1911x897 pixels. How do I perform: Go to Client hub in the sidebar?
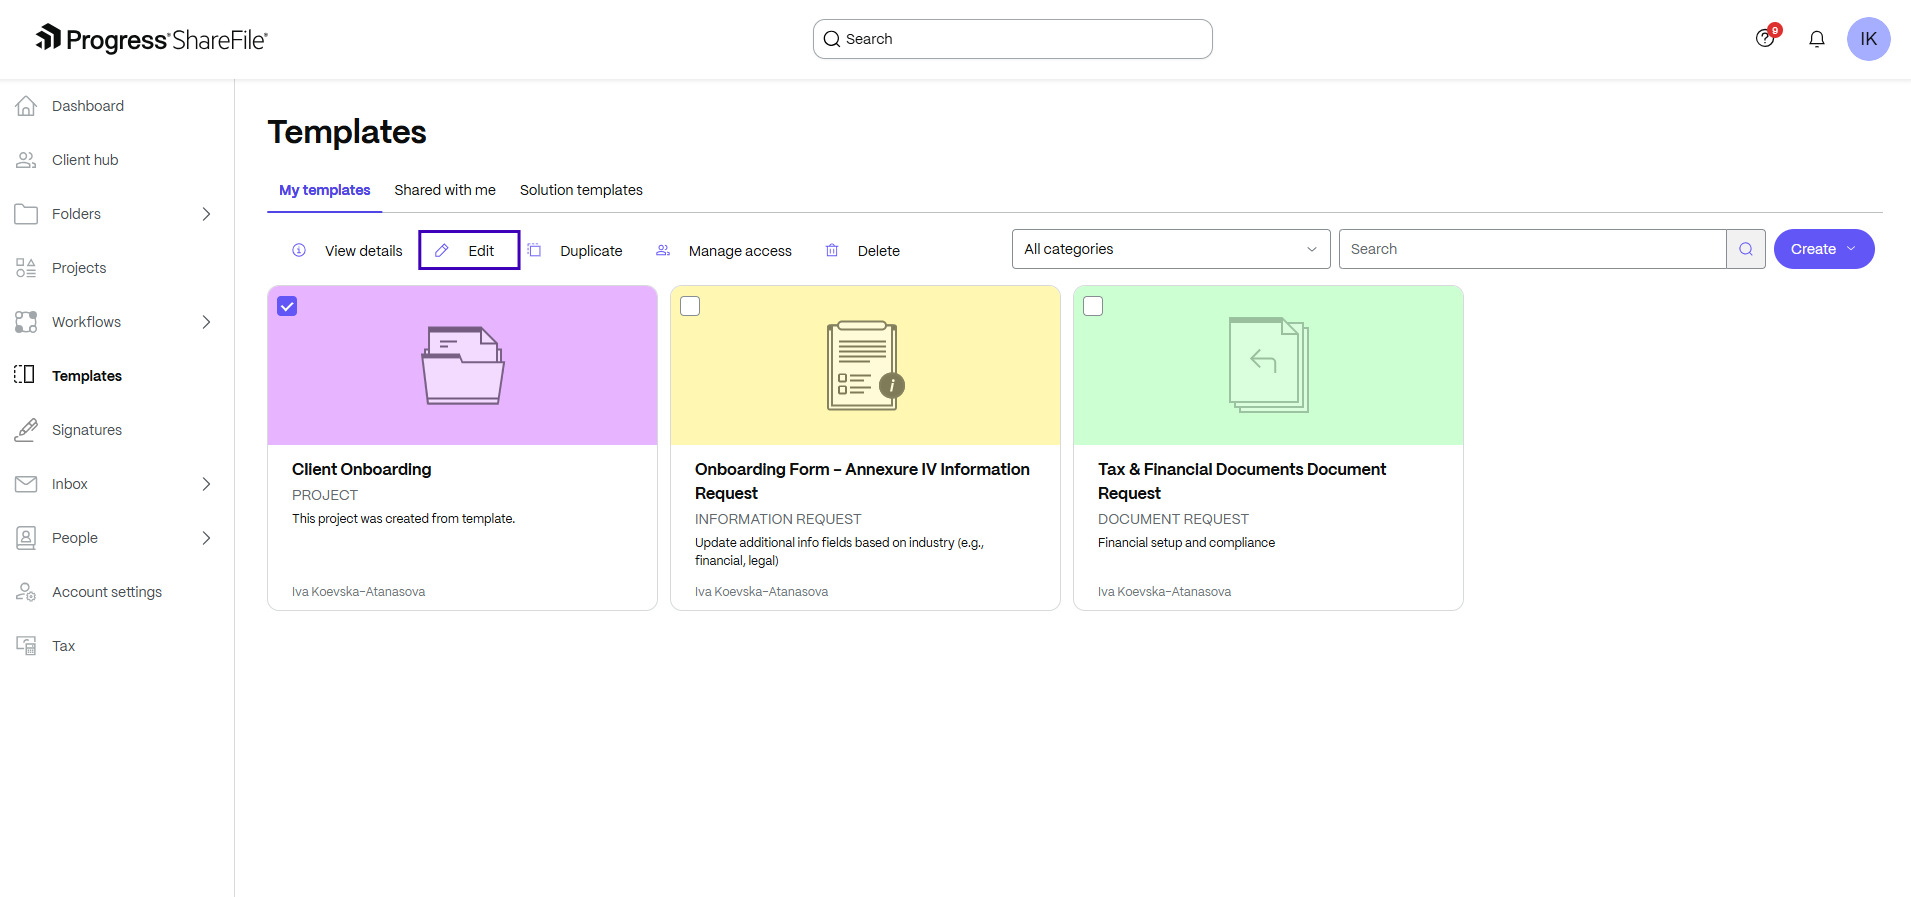coord(85,160)
